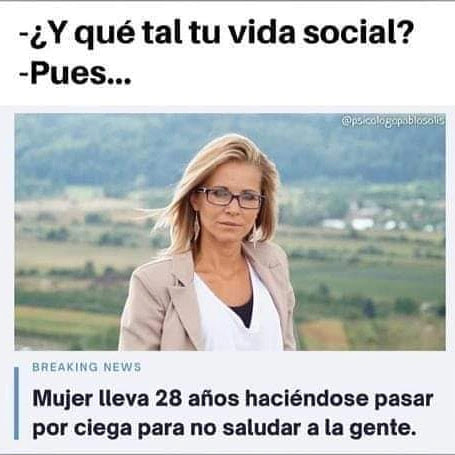Click the white V-neck shirt
Image resolution: width=455 pixels, height=455 pixels.
[x=233, y=320]
